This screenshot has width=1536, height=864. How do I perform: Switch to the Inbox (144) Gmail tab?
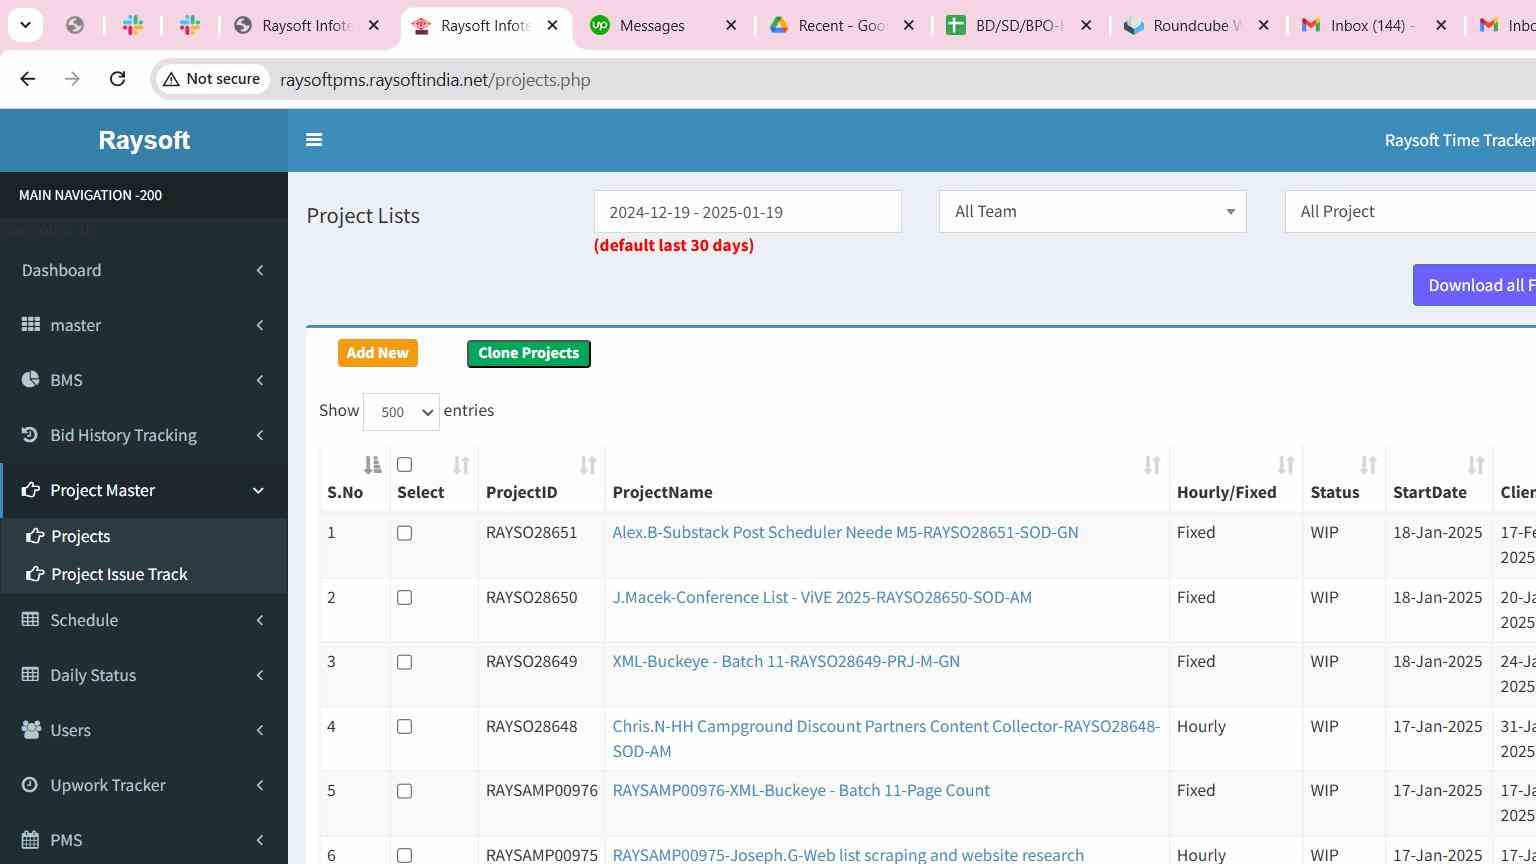[1373, 25]
